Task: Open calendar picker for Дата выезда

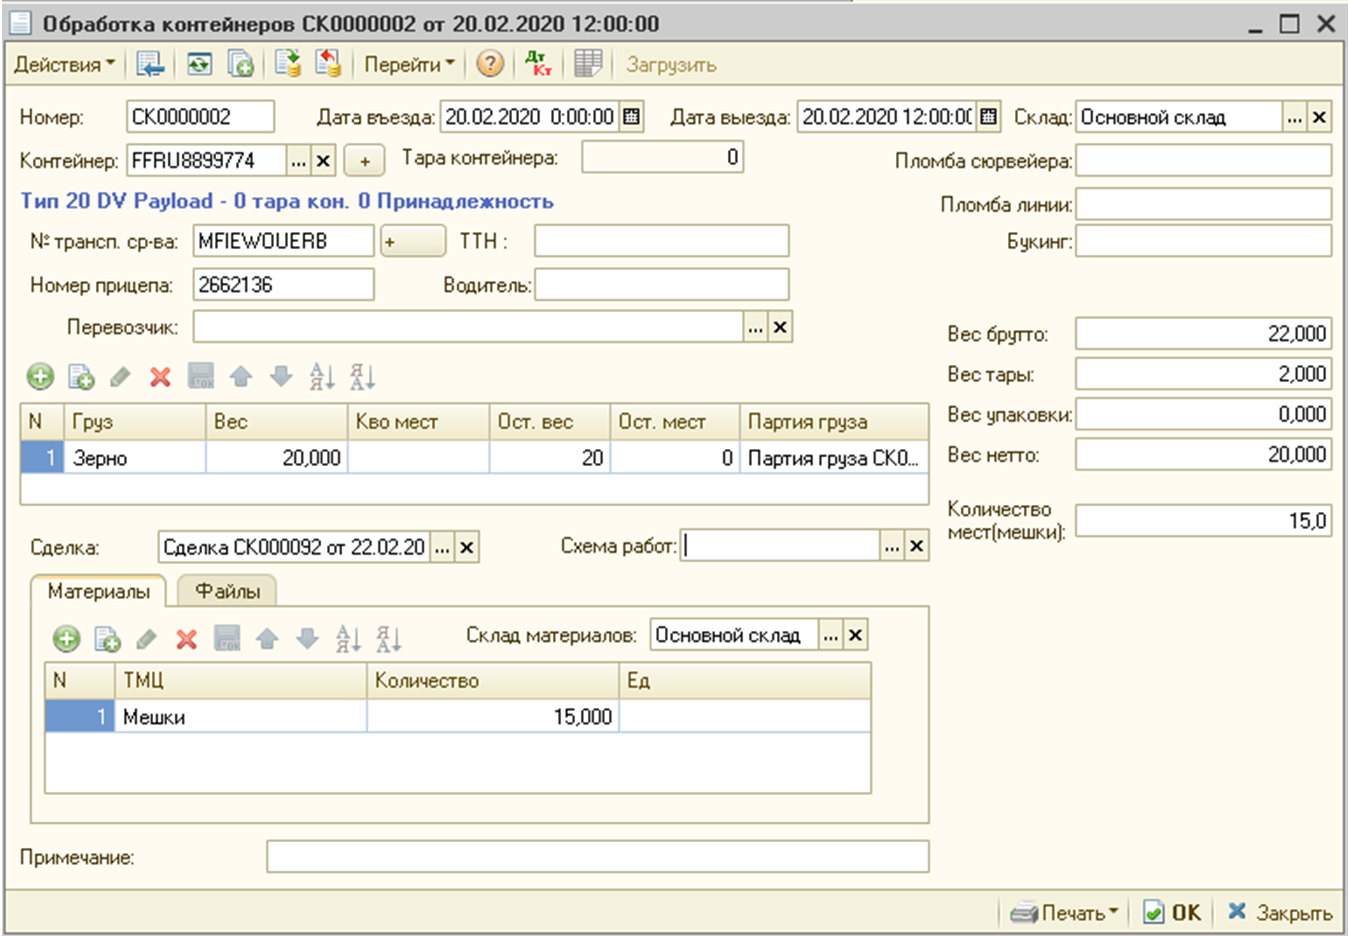Action: point(988,117)
